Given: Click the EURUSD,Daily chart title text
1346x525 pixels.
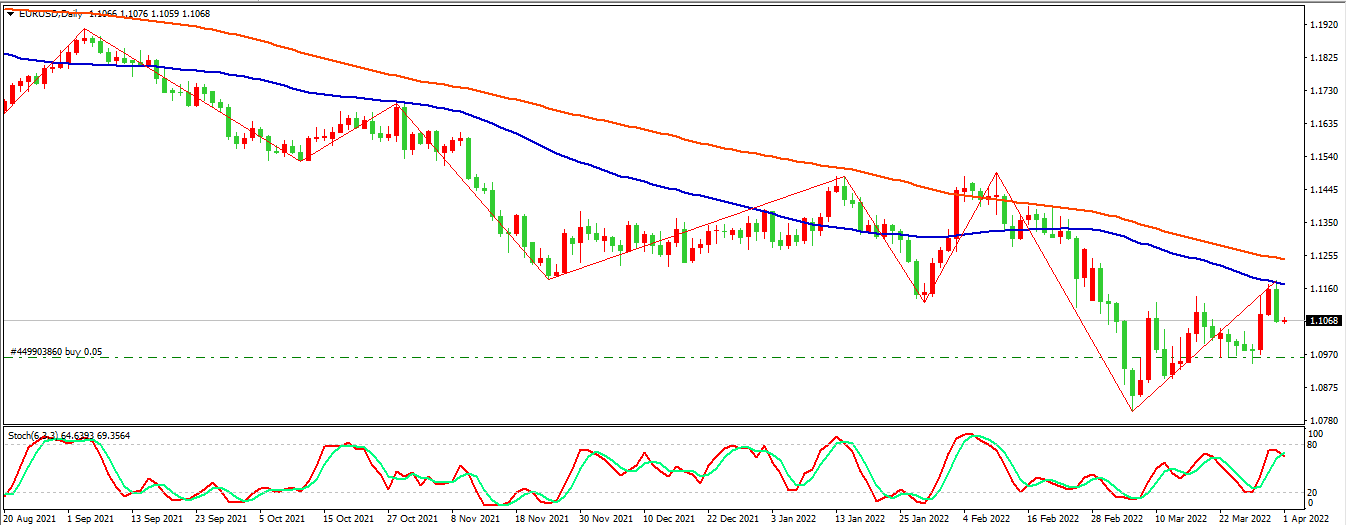Looking at the screenshot, I should [x=52, y=13].
